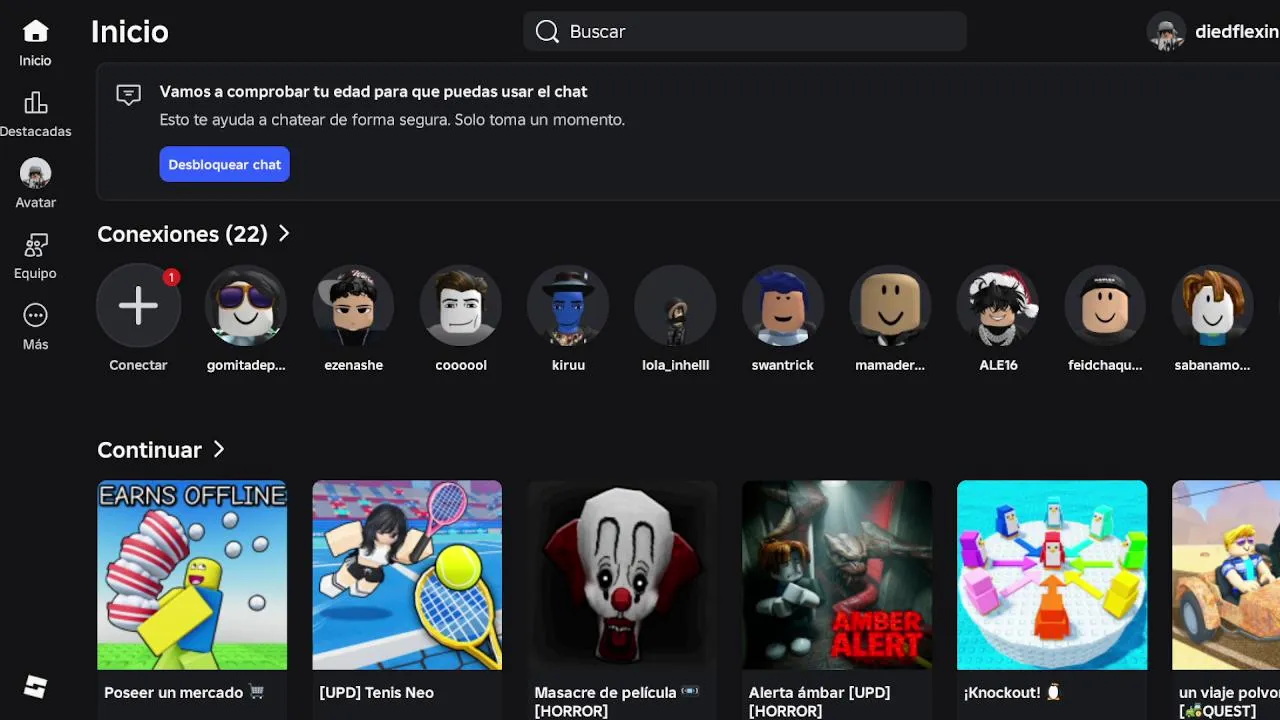Open coooool friend avatar
The width and height of the screenshot is (1280, 720).
[x=461, y=306]
